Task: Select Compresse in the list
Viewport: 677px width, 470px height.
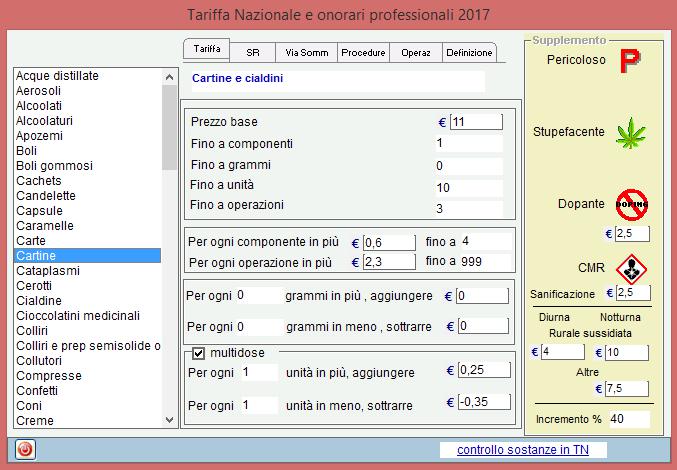Action: pos(88,376)
